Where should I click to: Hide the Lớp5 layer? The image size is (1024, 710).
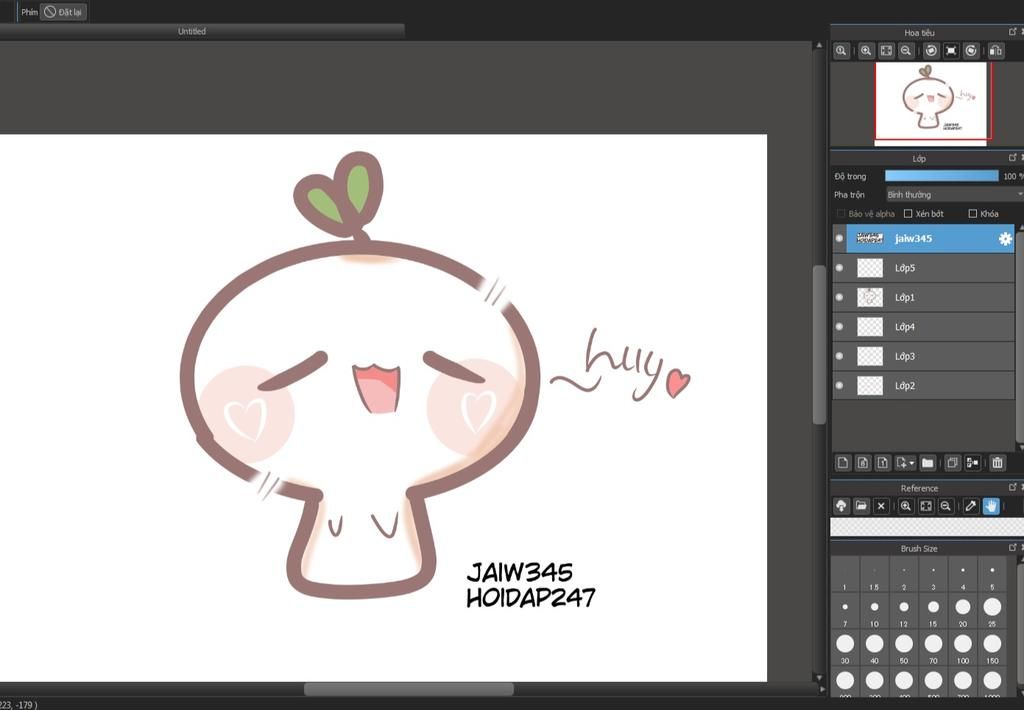click(x=839, y=268)
